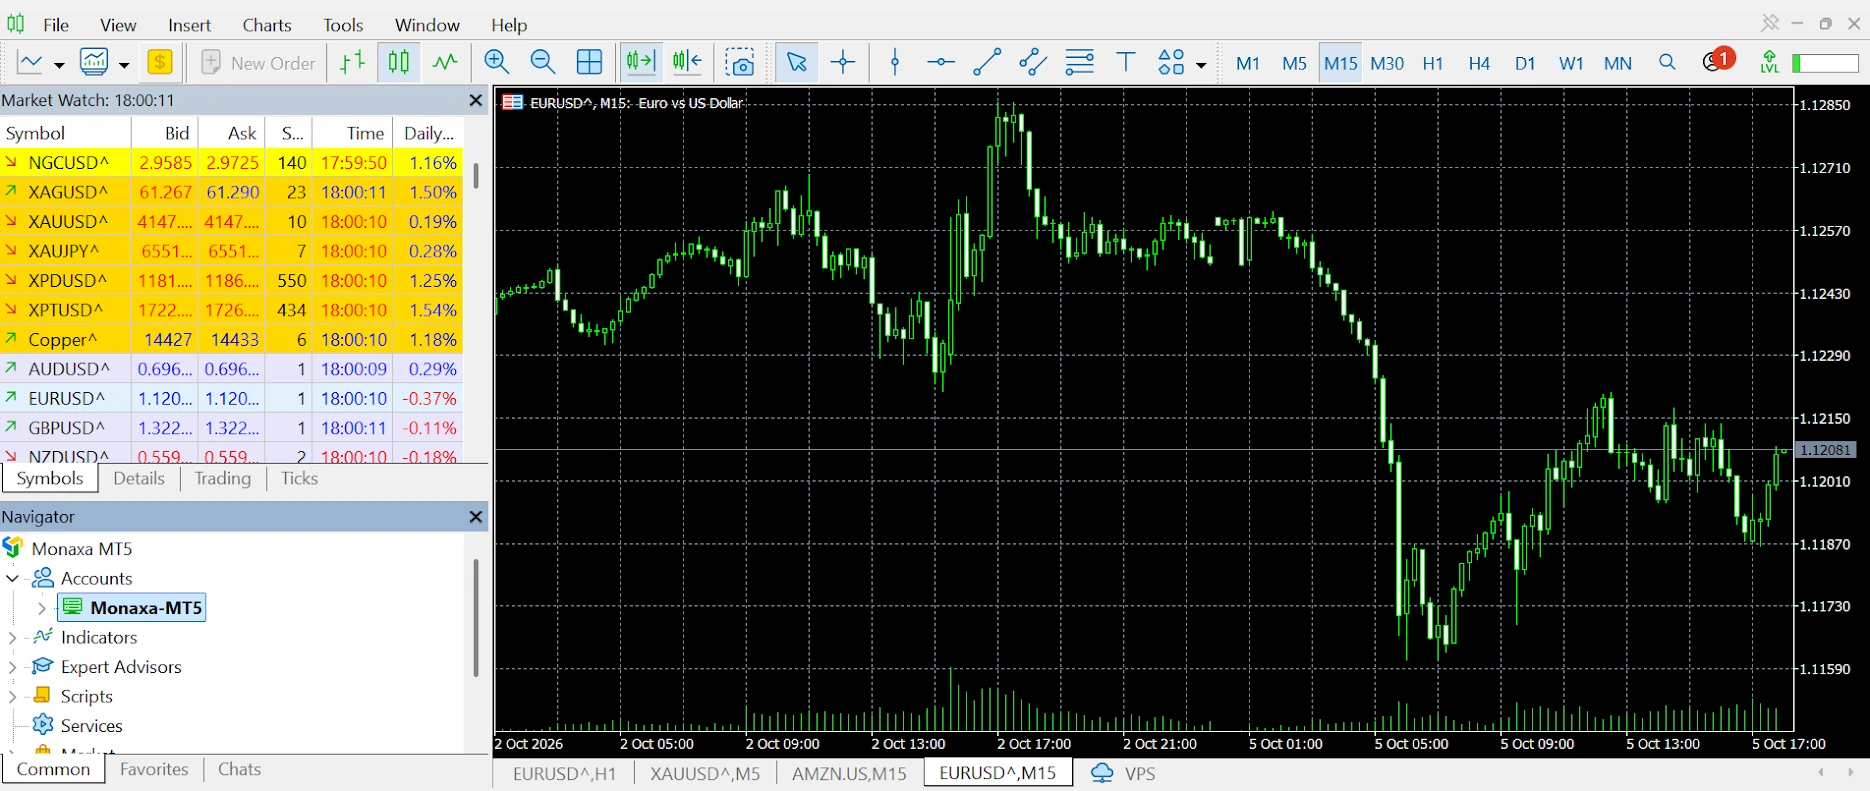Switch to XAUUSD^,M5 chart tab
This screenshot has width=1870, height=791.
point(705,773)
